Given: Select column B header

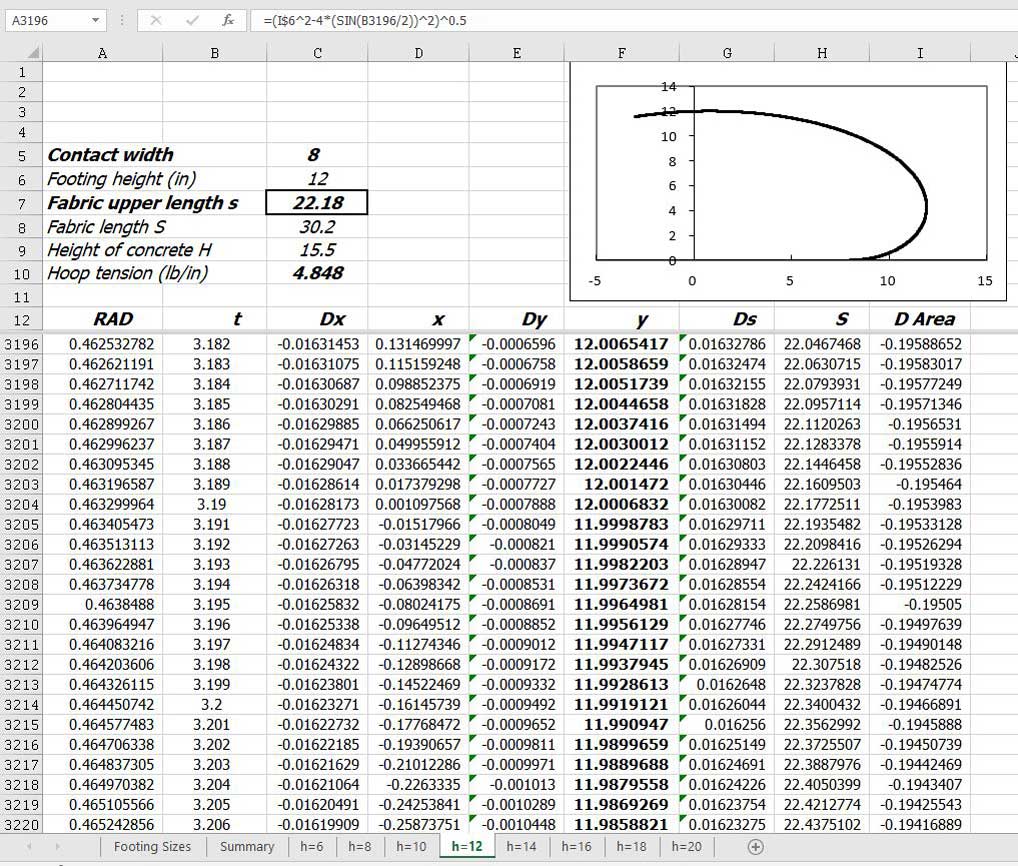Looking at the screenshot, I should pos(214,53).
